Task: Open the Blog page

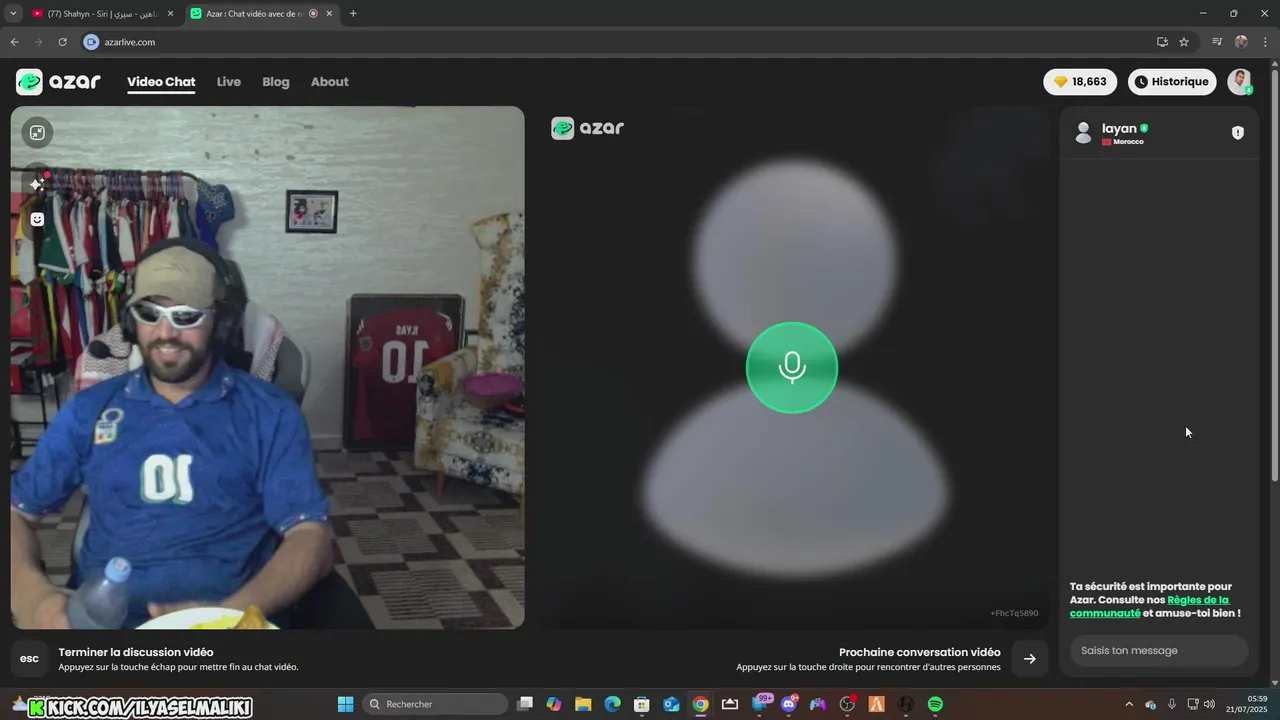Action: [x=276, y=82]
